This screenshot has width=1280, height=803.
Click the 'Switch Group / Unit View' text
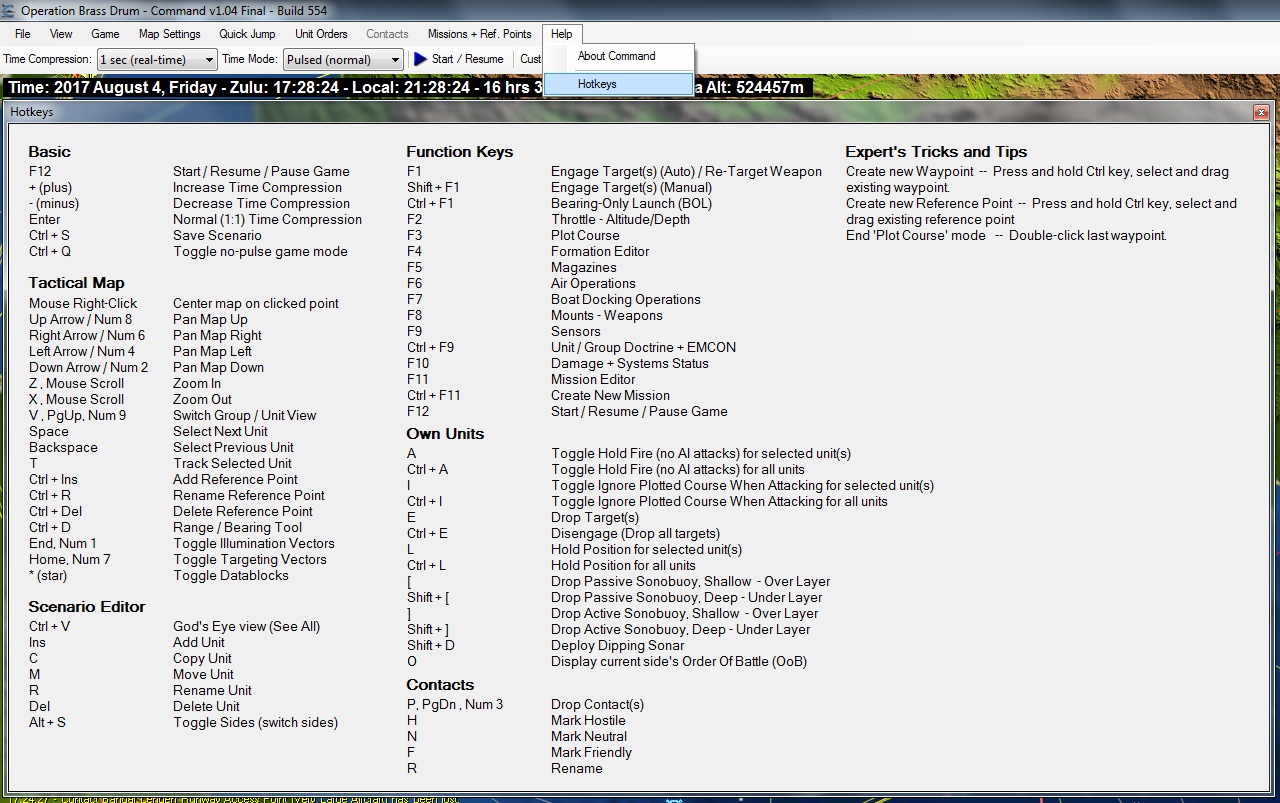coord(244,415)
